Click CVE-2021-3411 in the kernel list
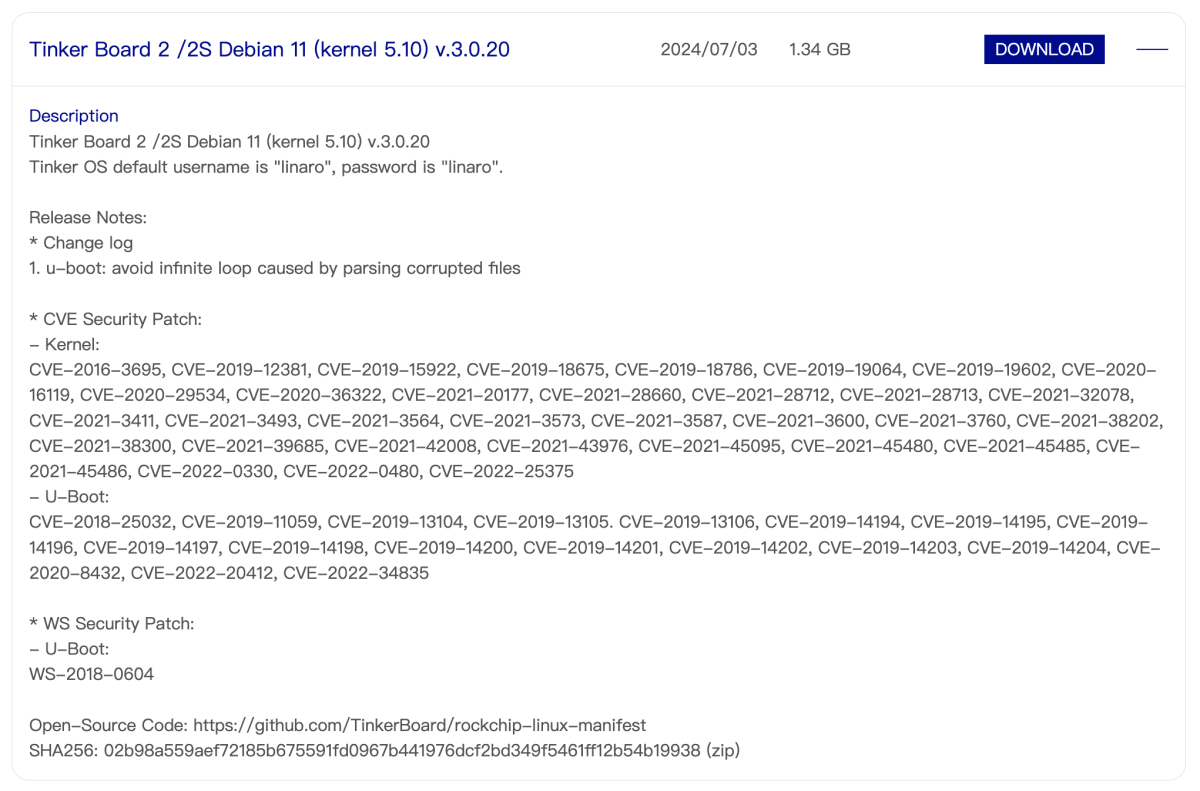Image resolution: width=1200 pixels, height=791 pixels. 92,421
